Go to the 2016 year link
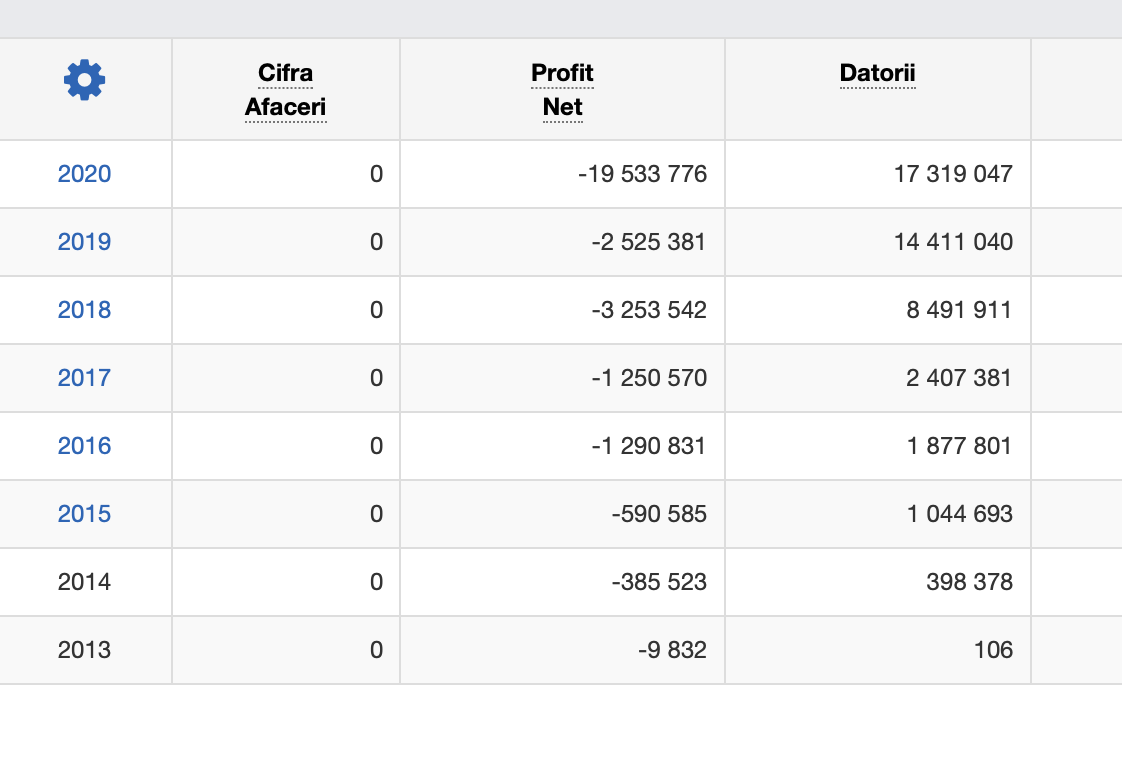 [84, 446]
